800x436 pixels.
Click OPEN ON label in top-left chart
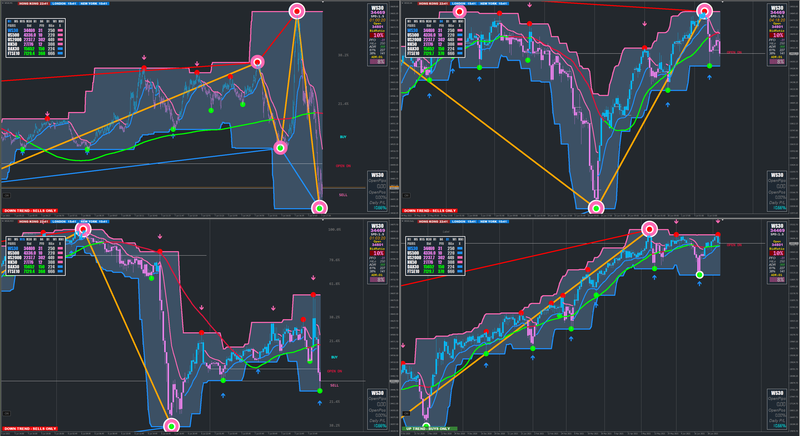pyautogui.click(x=343, y=166)
